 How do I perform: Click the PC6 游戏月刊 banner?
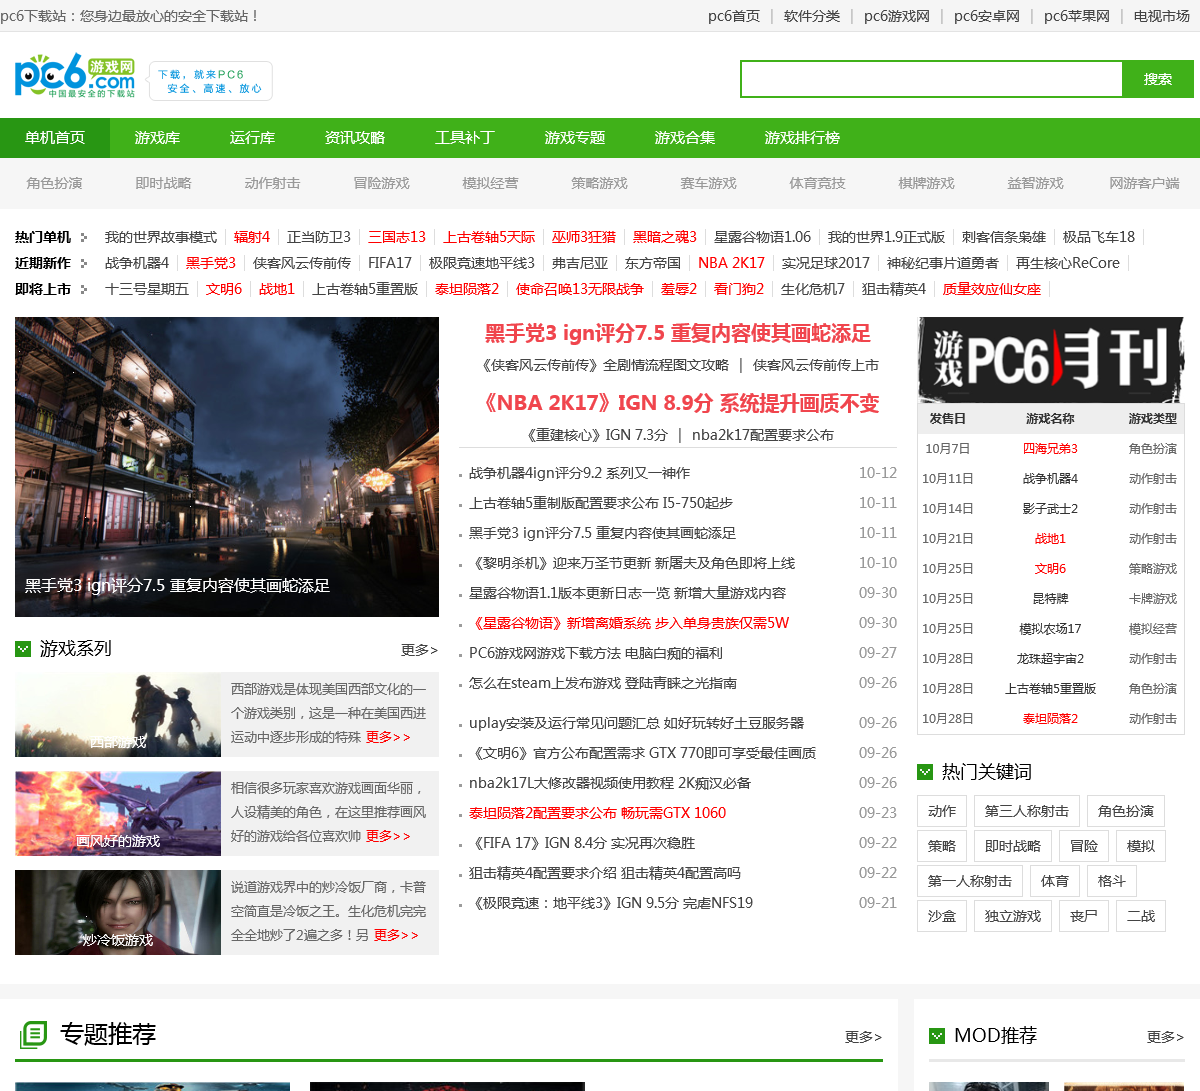click(1051, 360)
